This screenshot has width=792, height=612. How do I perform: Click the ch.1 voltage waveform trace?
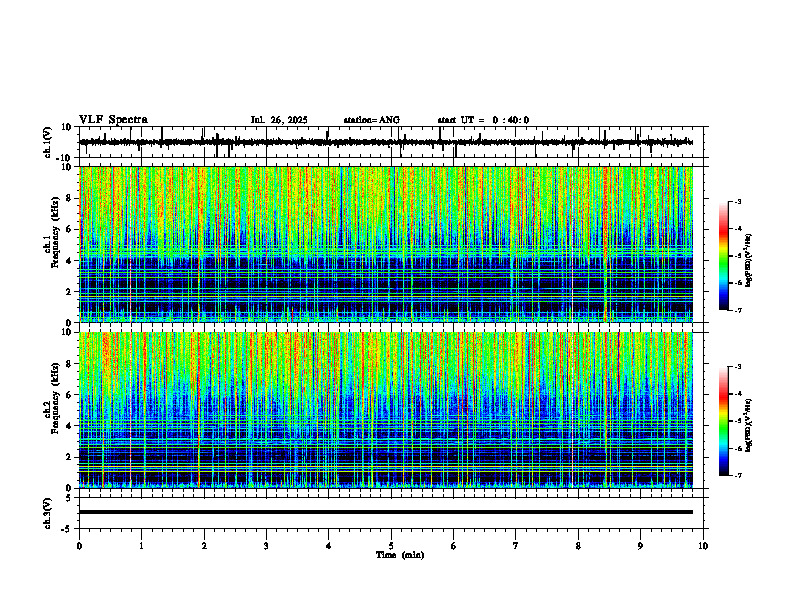386,142
